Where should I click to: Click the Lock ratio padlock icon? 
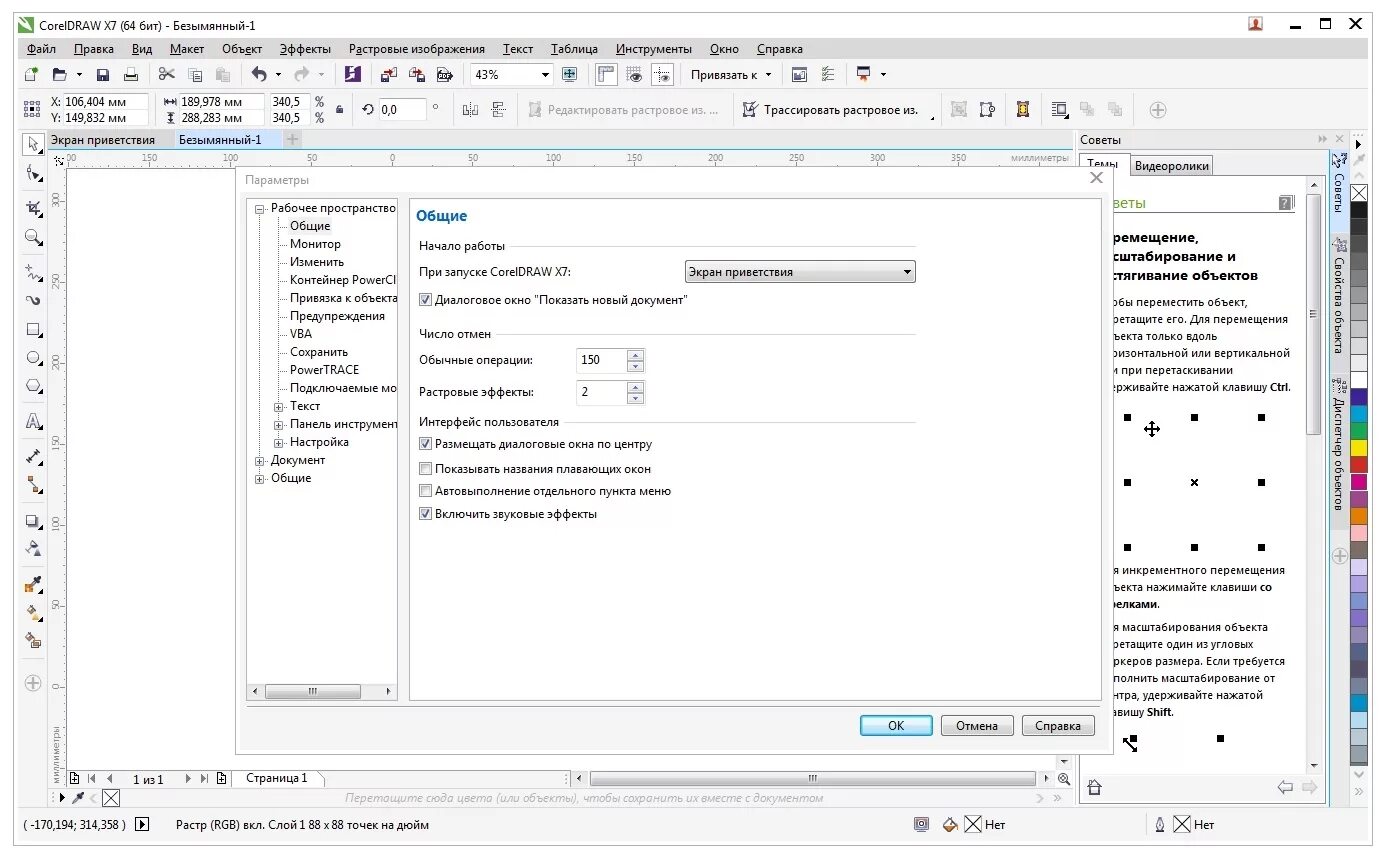click(339, 110)
